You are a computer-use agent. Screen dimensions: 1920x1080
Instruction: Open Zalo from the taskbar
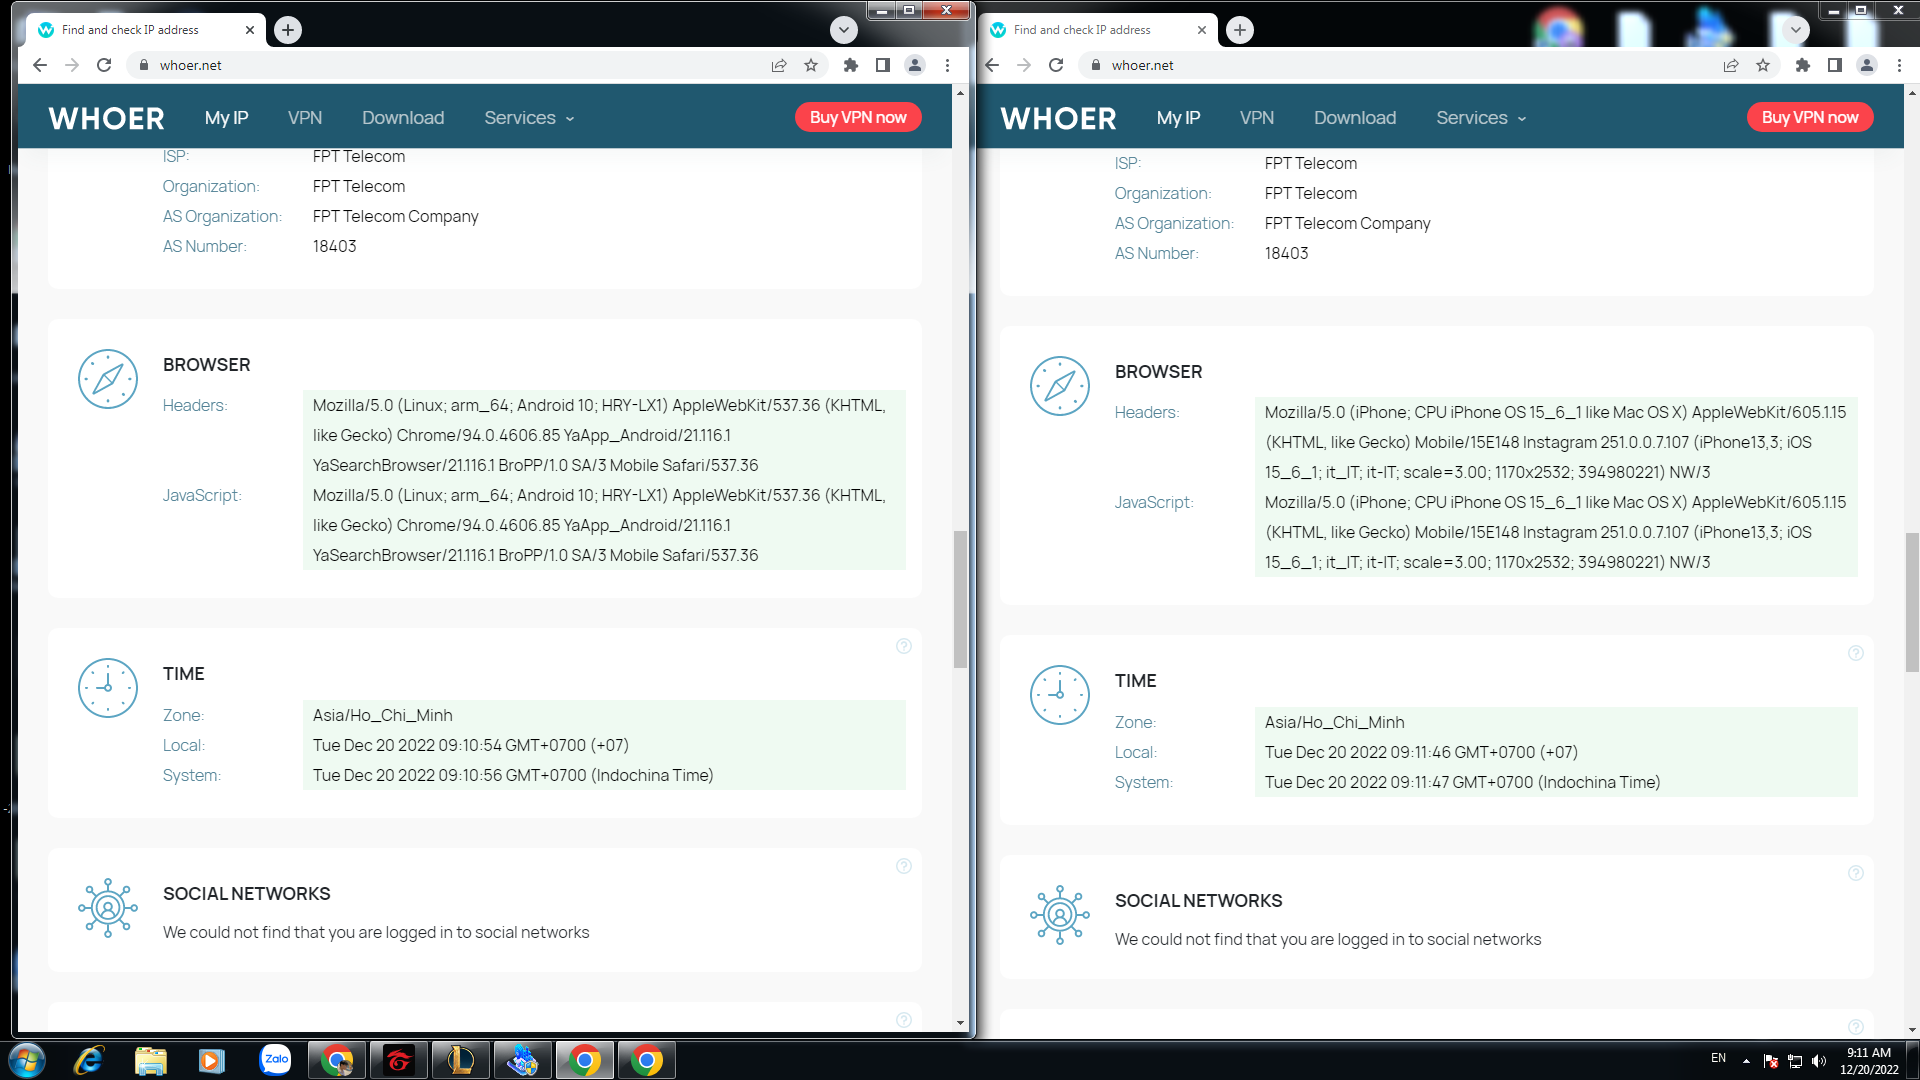[x=275, y=1060]
